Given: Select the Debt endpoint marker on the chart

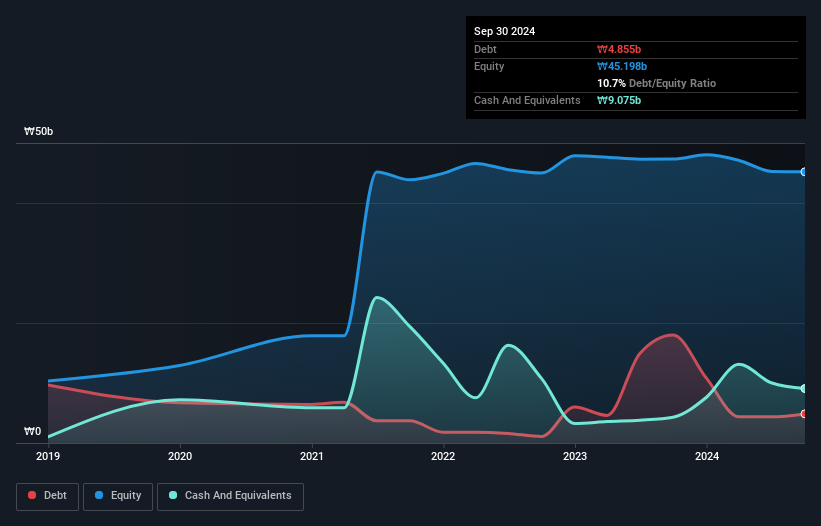Looking at the screenshot, I should point(804,414).
